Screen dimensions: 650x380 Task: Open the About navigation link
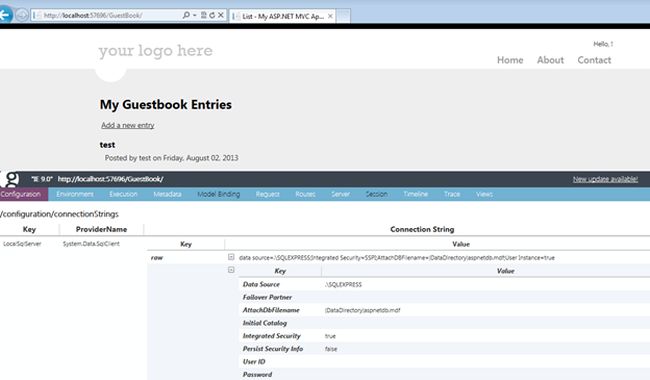(x=550, y=60)
